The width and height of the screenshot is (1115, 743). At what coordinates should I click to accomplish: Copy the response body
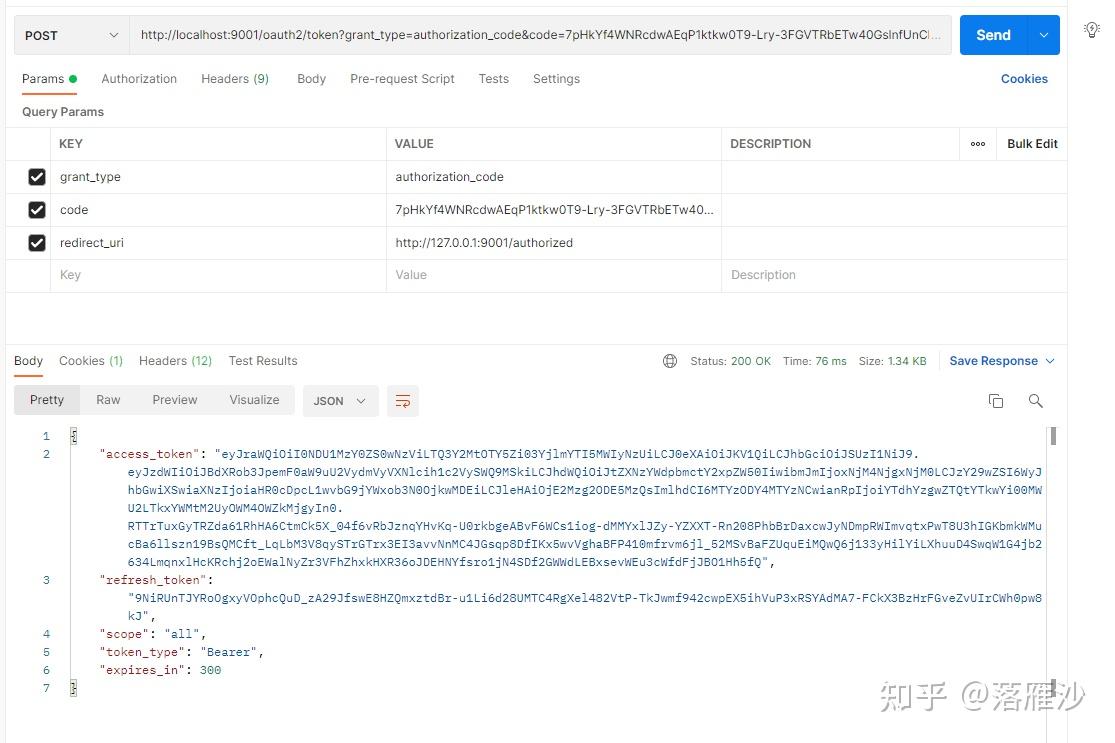click(x=996, y=400)
